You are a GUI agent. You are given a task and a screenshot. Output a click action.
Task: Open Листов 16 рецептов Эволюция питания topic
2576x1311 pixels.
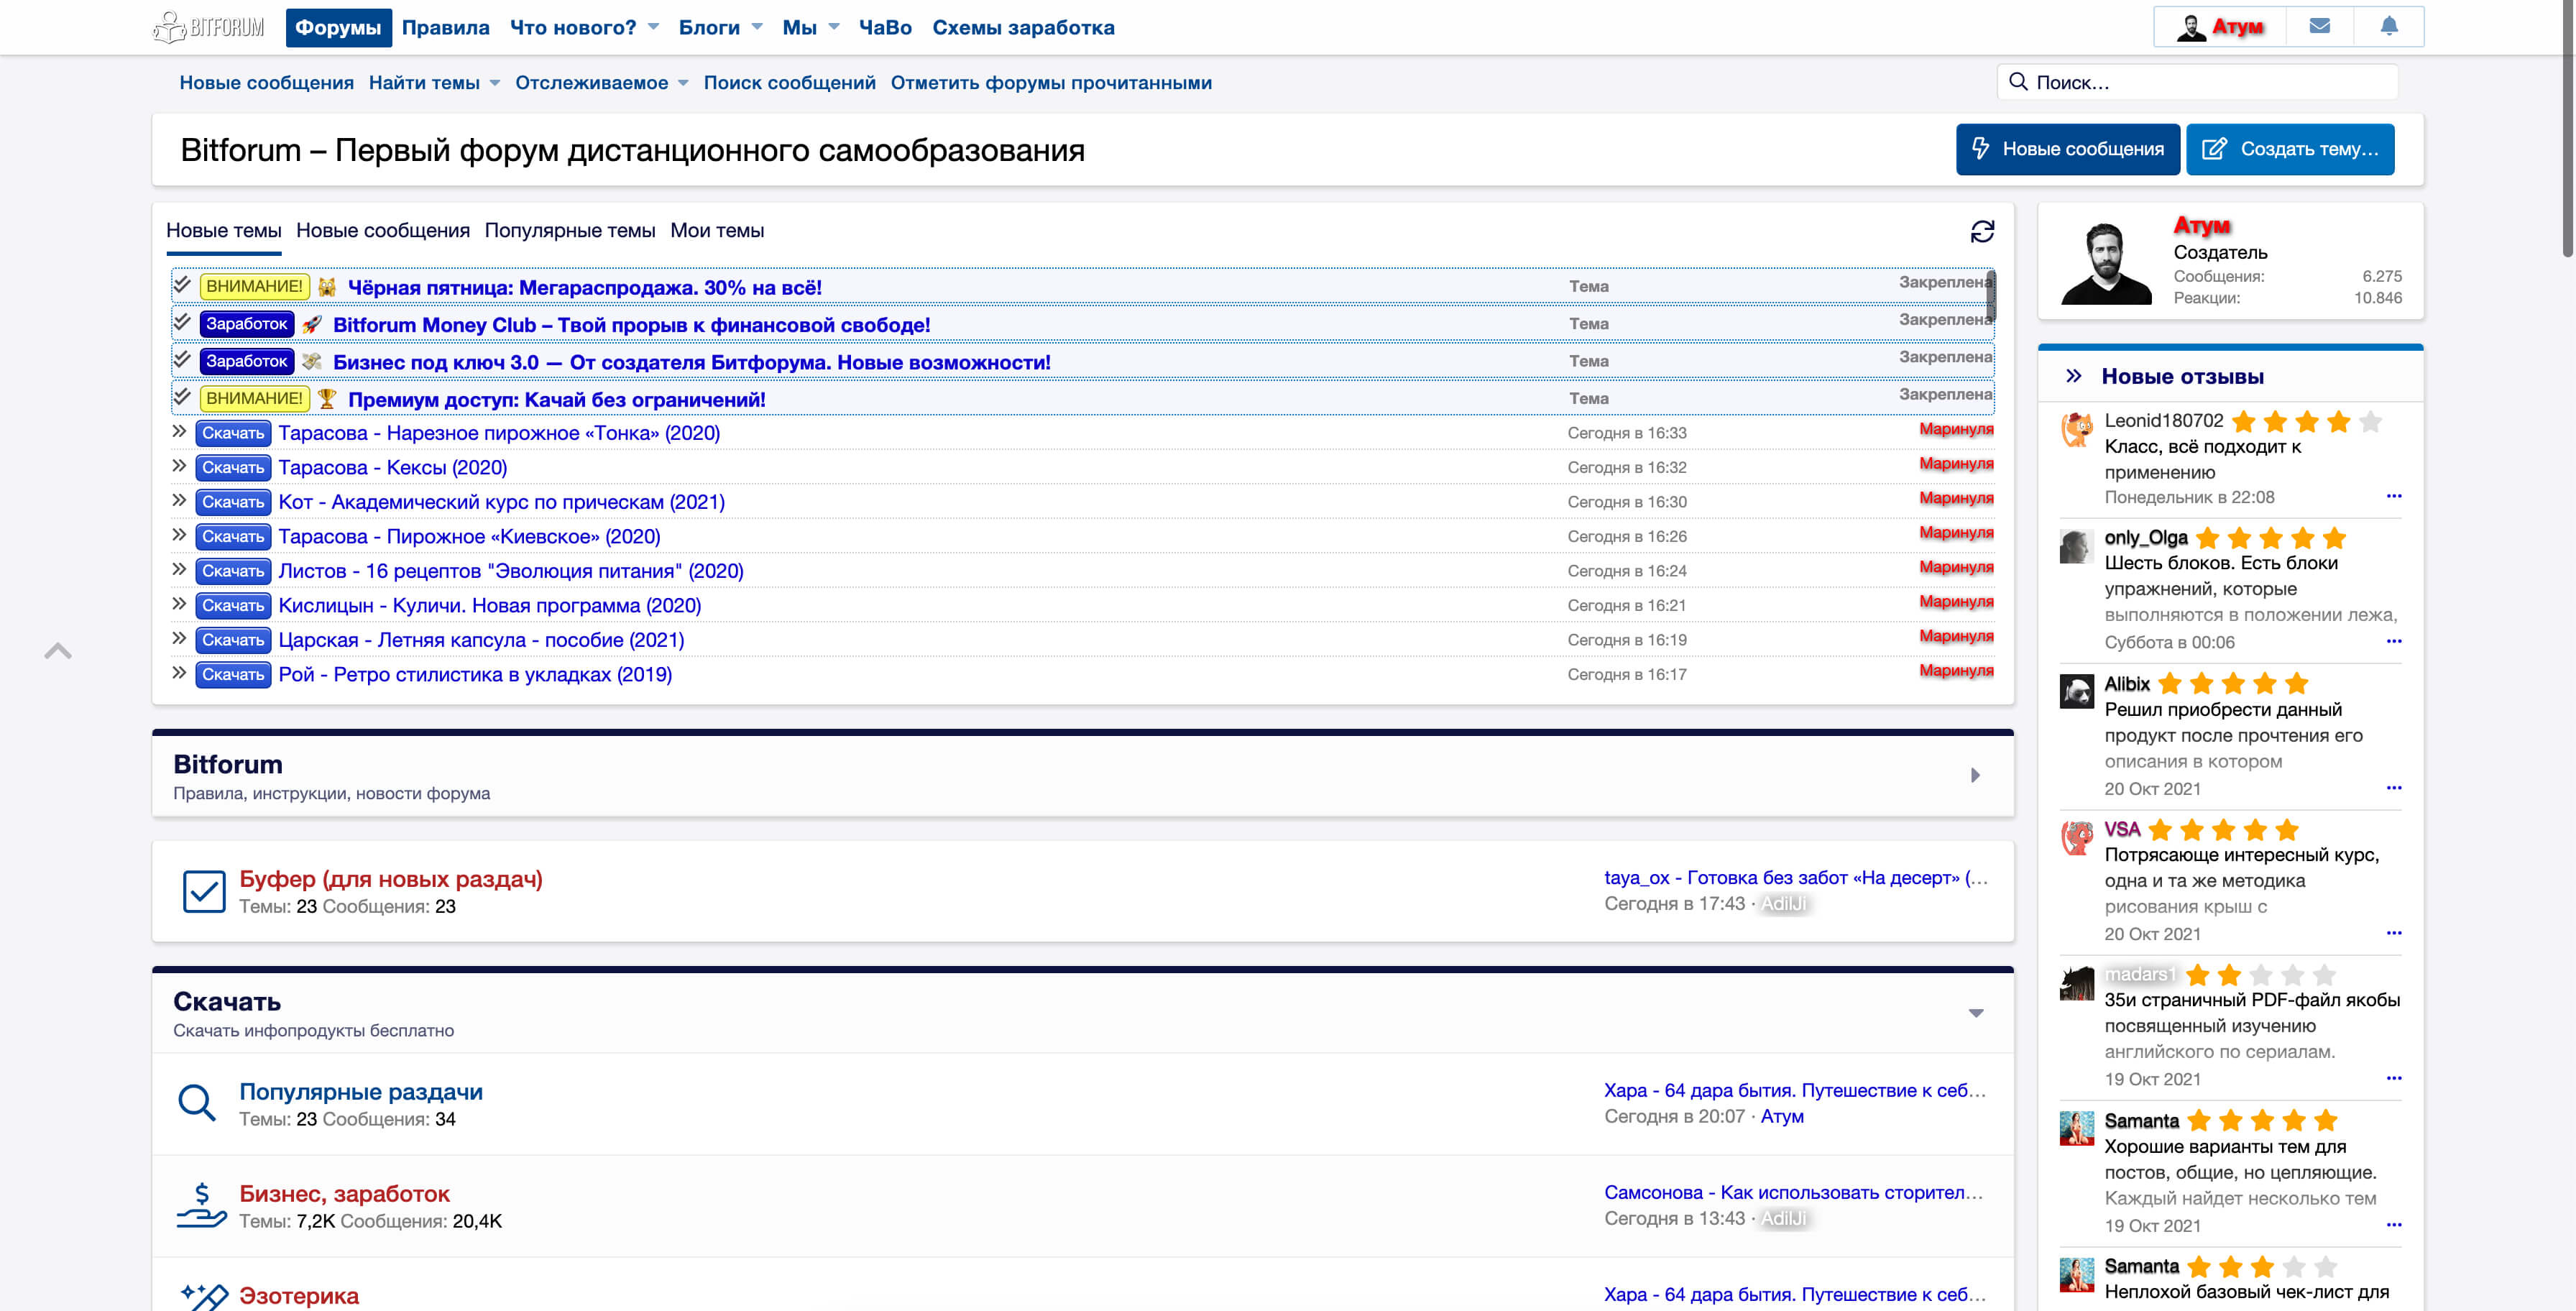[x=511, y=571]
